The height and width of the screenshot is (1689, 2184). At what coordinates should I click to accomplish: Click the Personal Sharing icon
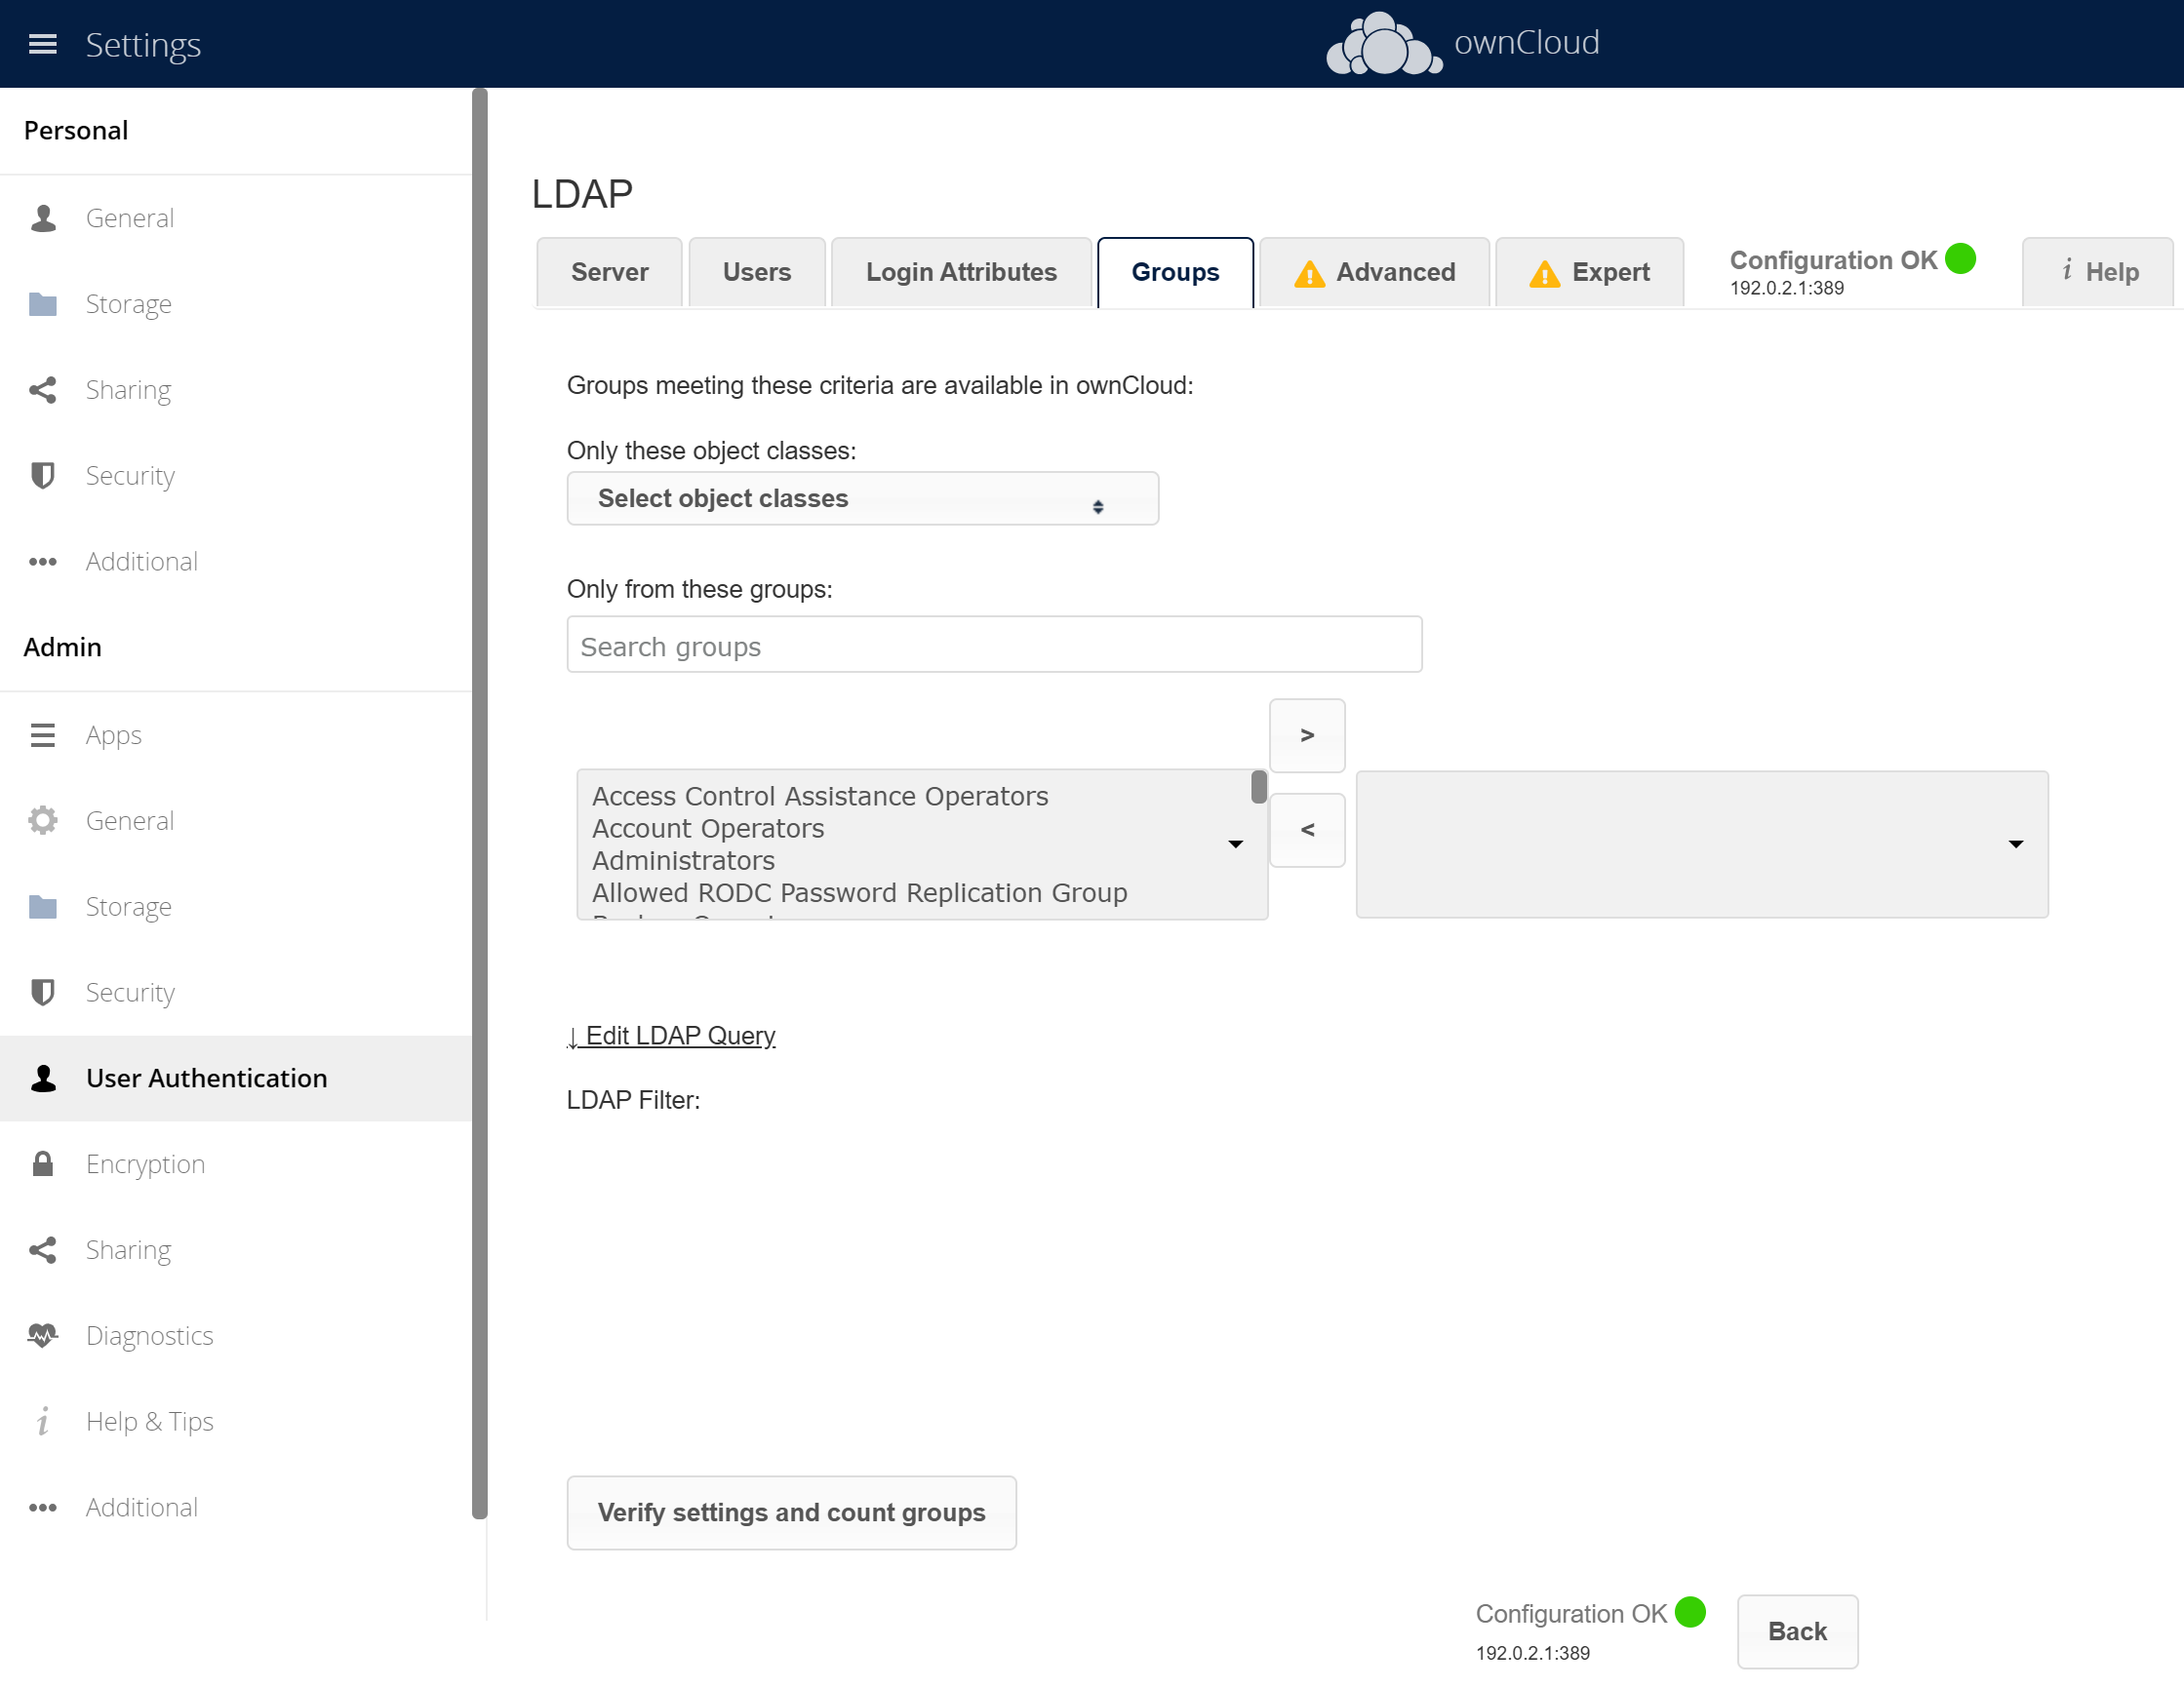coord(42,389)
